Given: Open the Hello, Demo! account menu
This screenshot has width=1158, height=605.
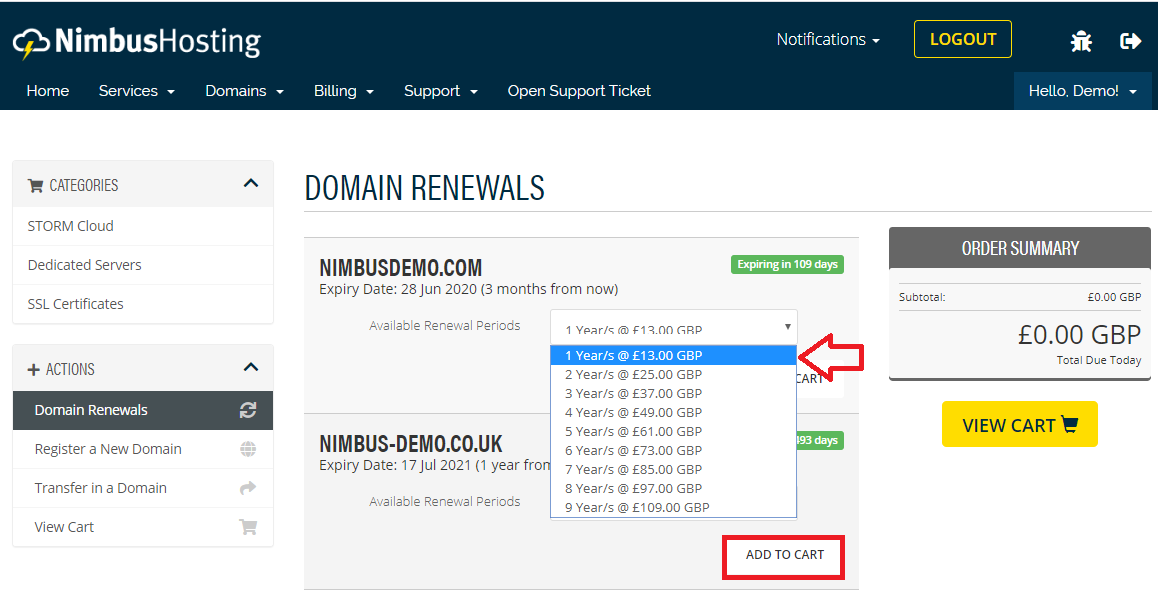Looking at the screenshot, I should 1083,91.
